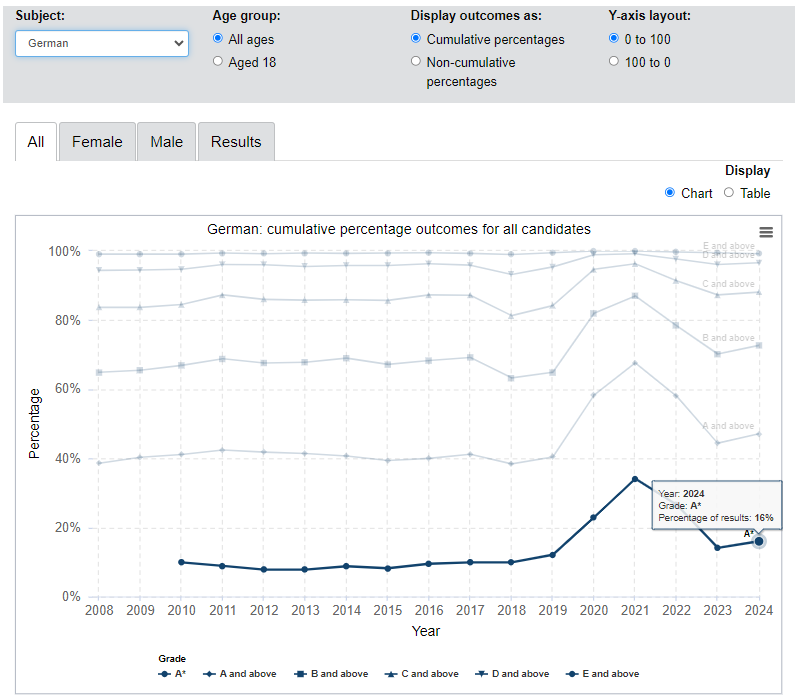
Task: Toggle B and above legend series
Action: [331, 674]
